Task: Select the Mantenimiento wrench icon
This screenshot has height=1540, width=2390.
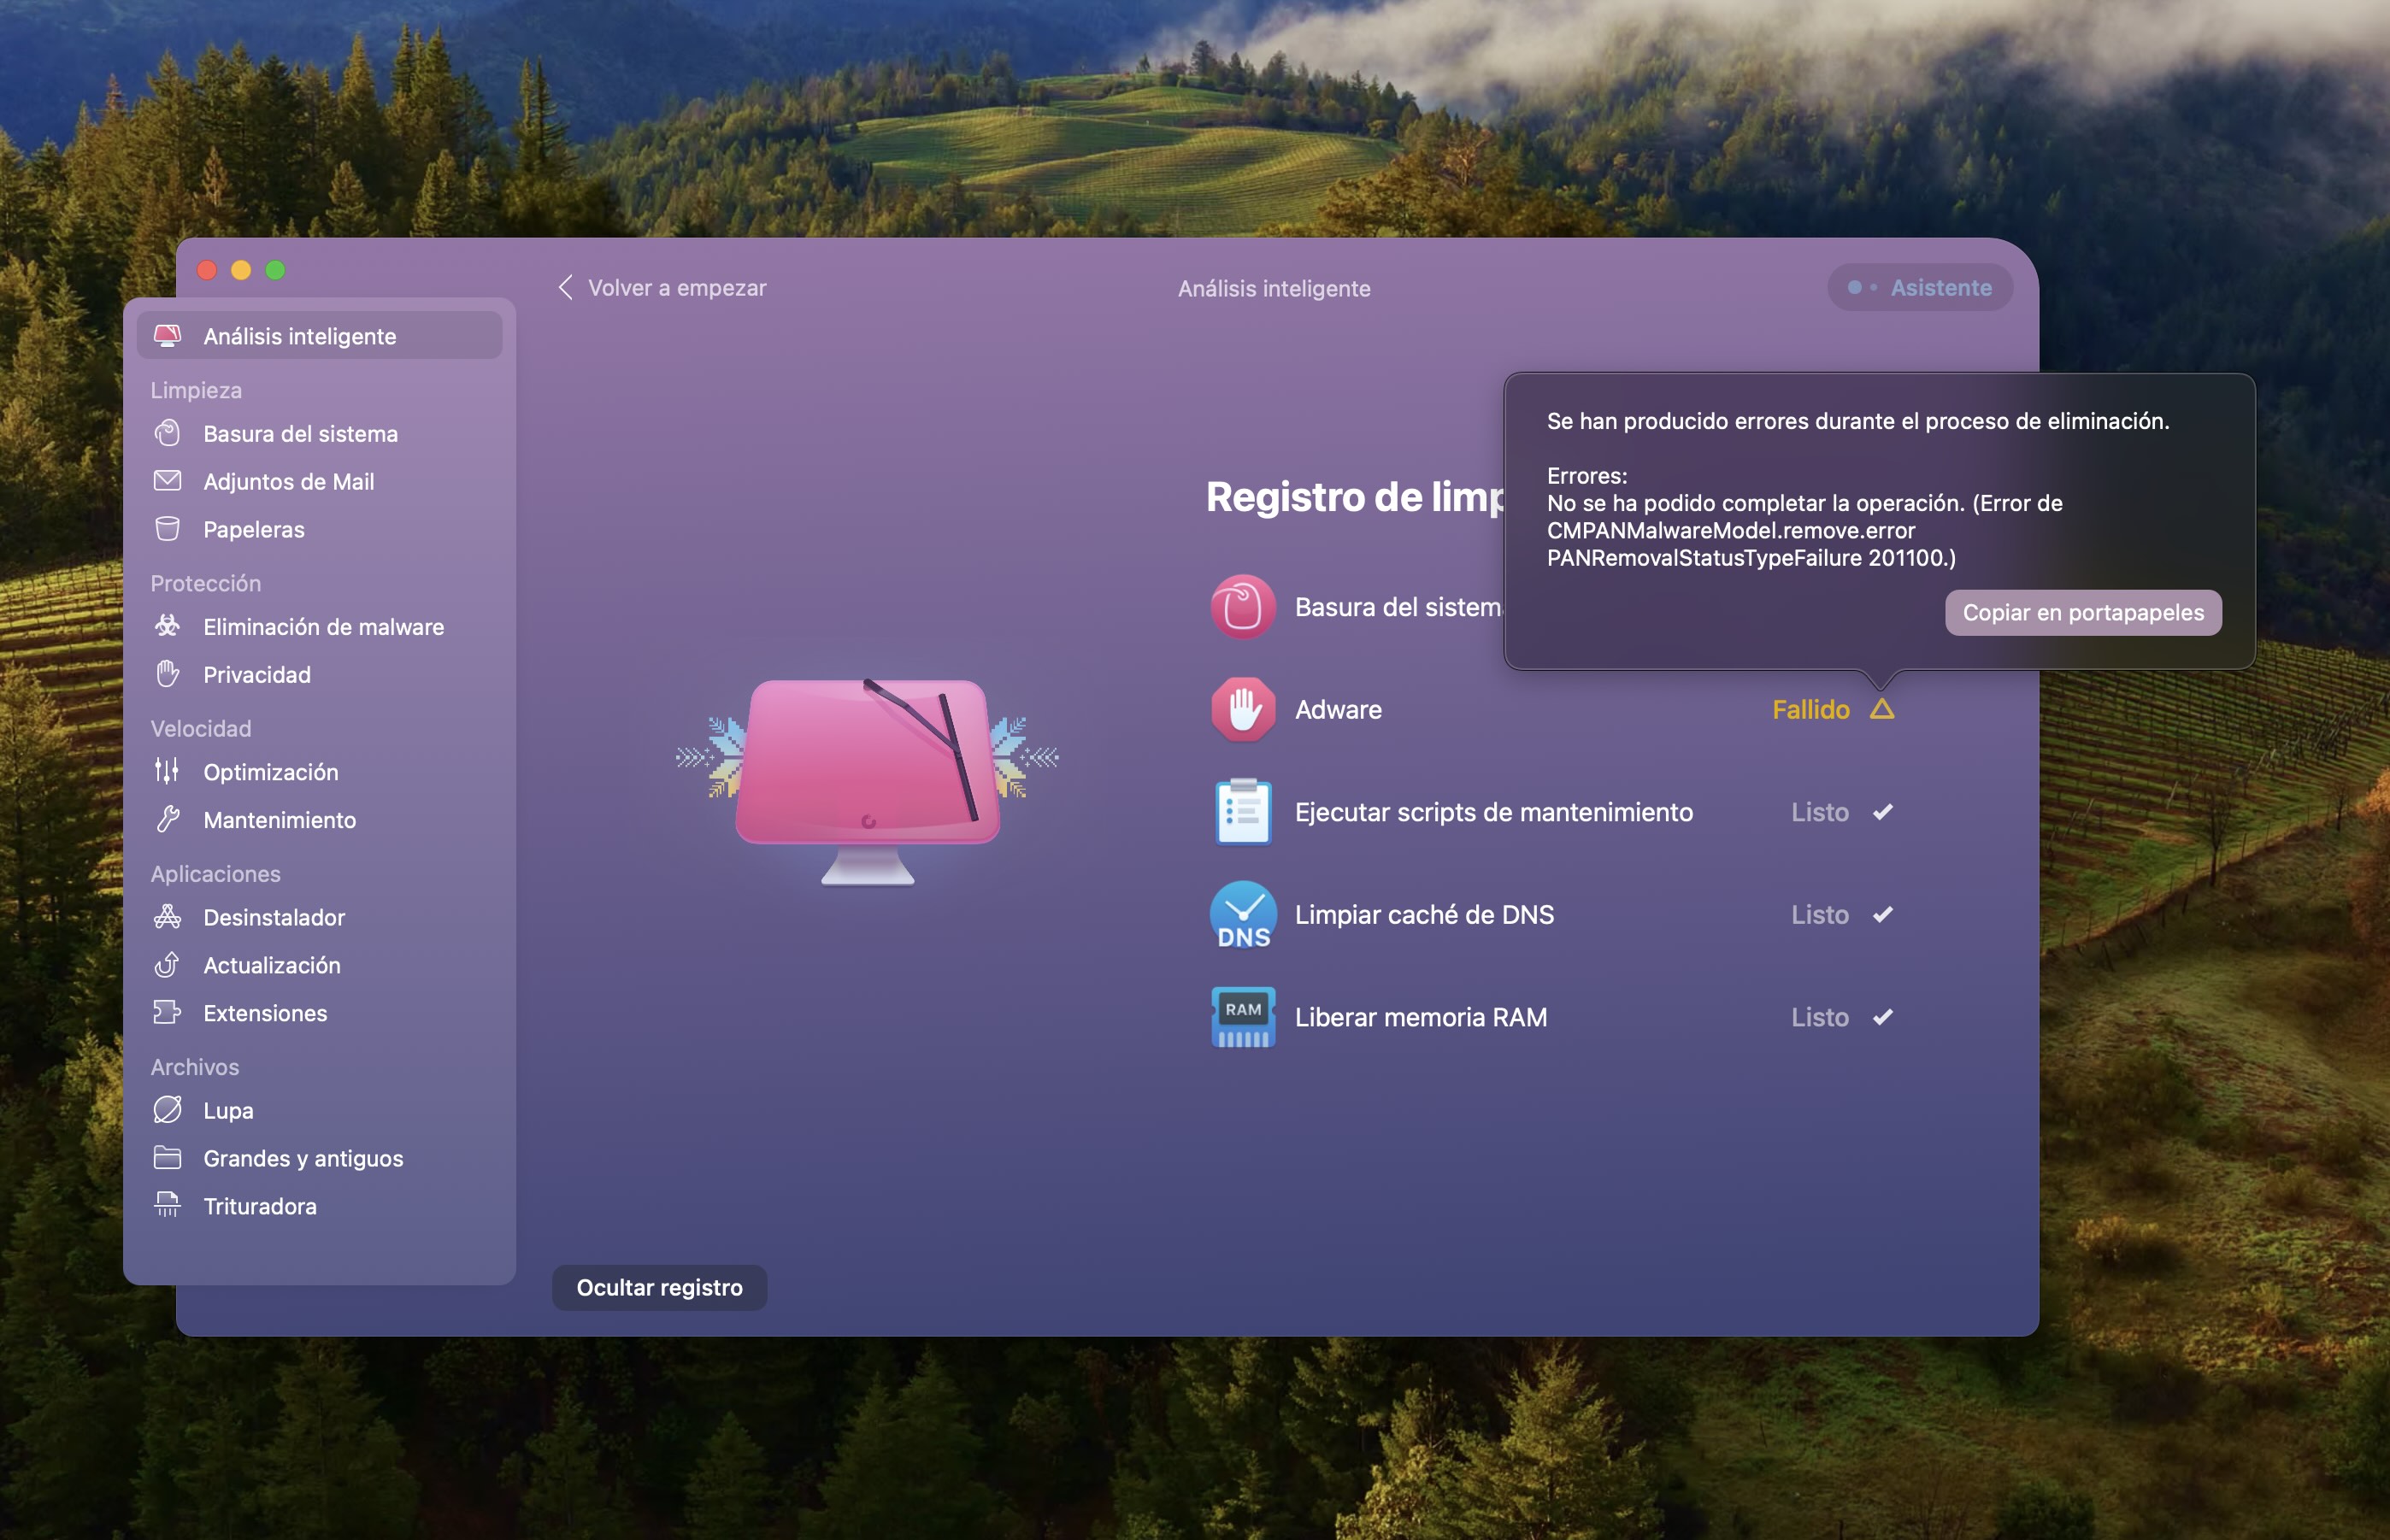Action: (x=167, y=819)
